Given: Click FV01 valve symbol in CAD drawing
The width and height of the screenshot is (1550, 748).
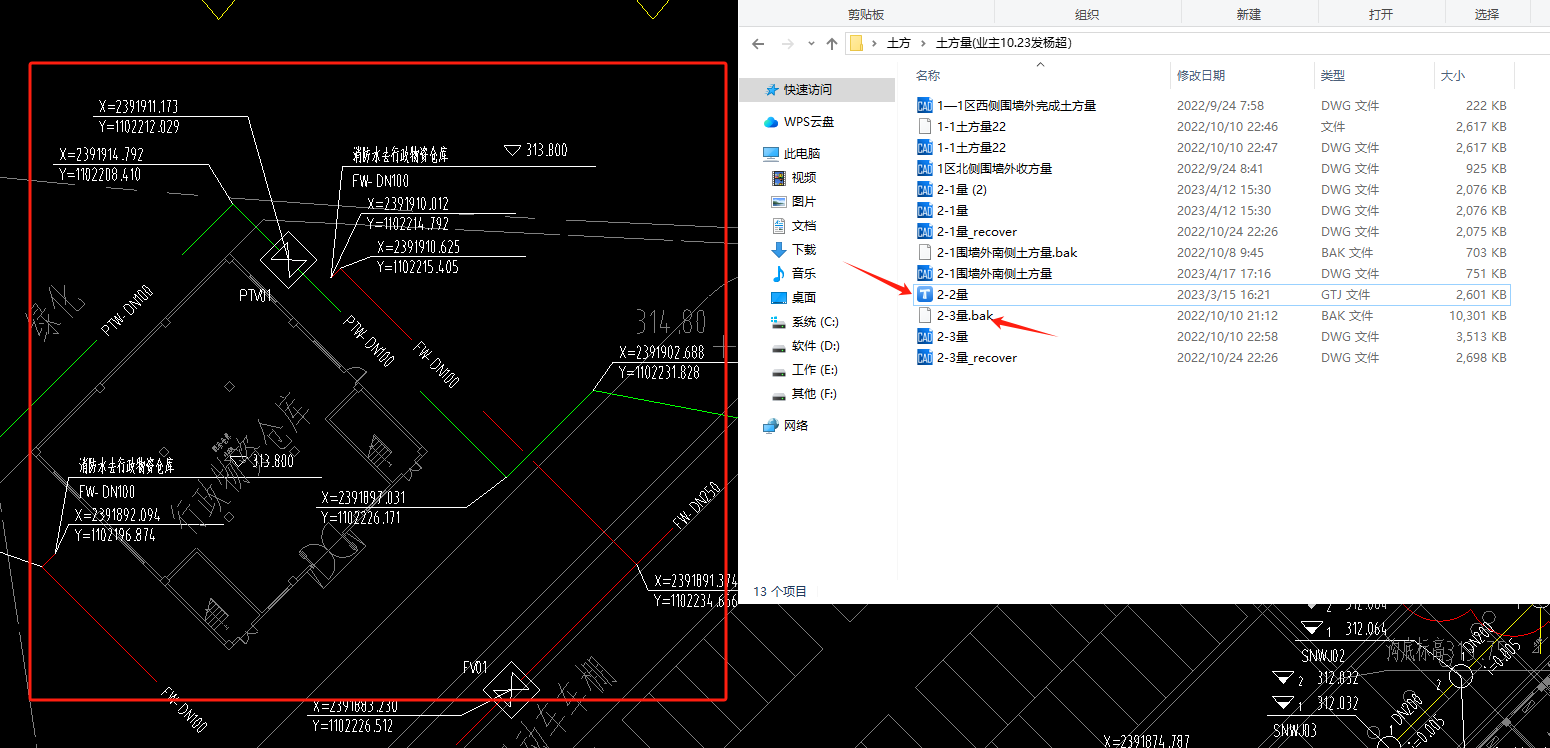Looking at the screenshot, I should click(511, 690).
